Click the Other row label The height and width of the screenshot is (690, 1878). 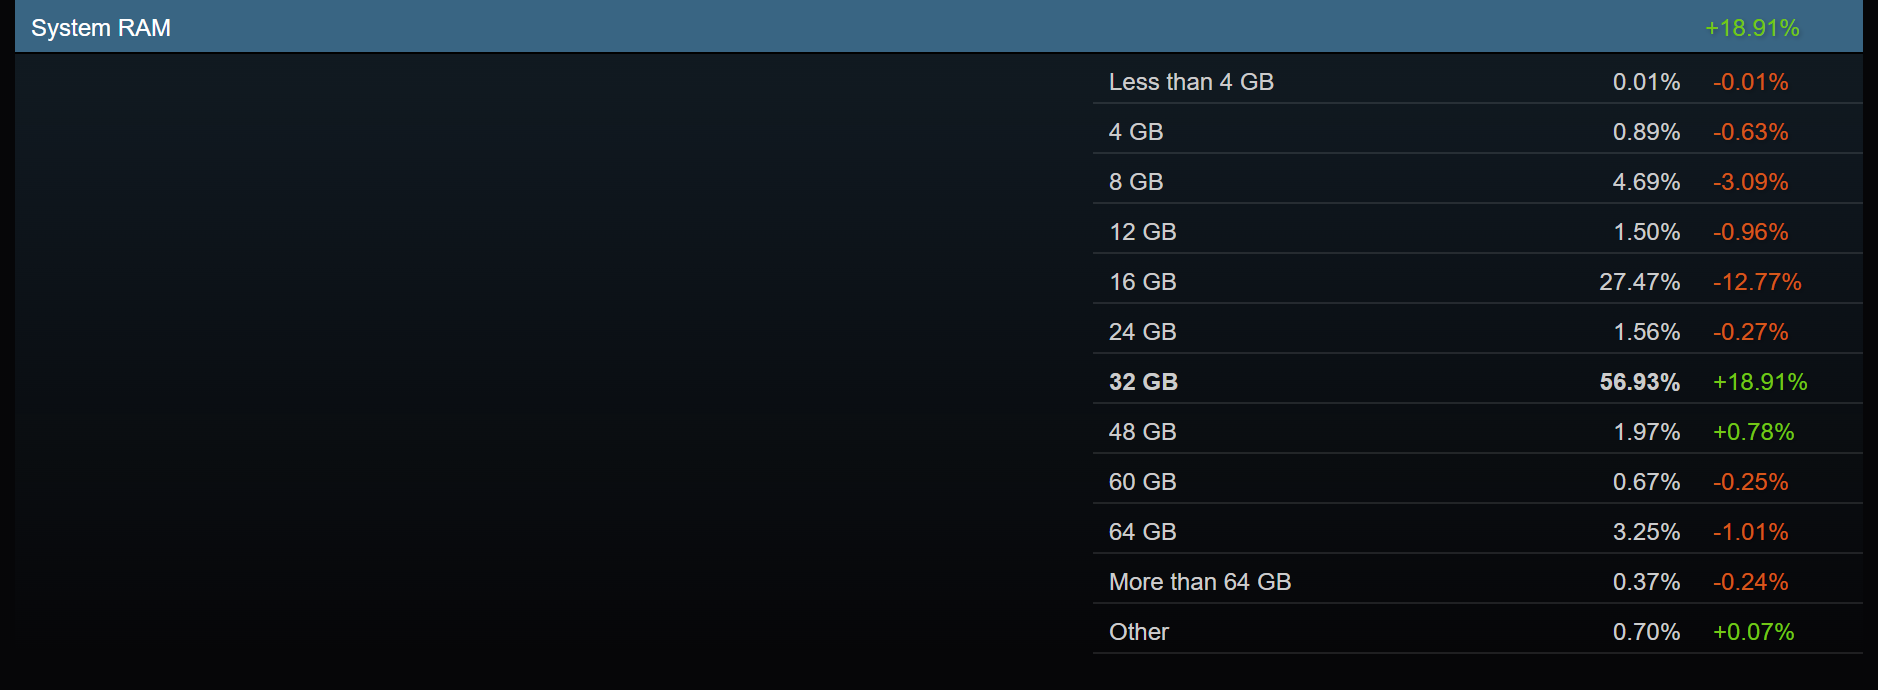(1138, 632)
